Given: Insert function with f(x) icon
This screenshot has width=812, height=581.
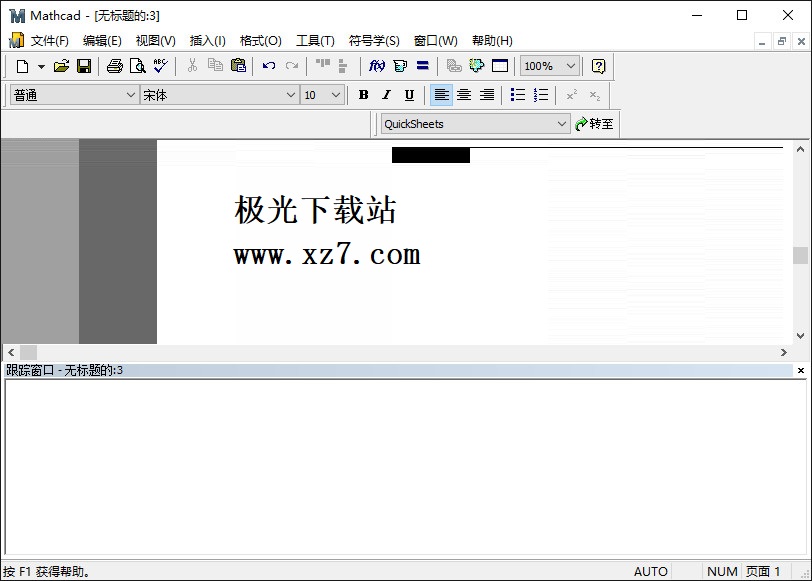Looking at the screenshot, I should click(x=377, y=66).
